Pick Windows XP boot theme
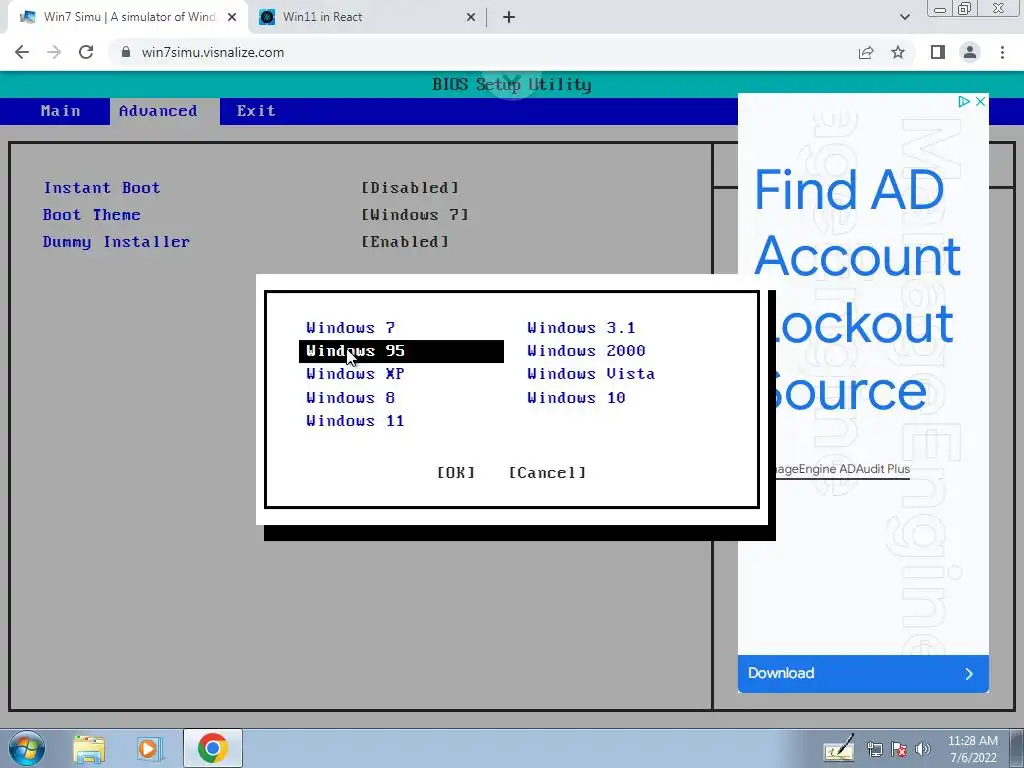1024x768 pixels. (x=355, y=374)
